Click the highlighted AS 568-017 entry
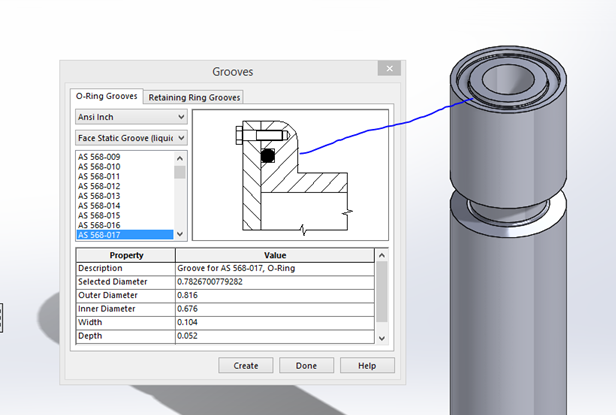The image size is (616, 415). click(99, 235)
